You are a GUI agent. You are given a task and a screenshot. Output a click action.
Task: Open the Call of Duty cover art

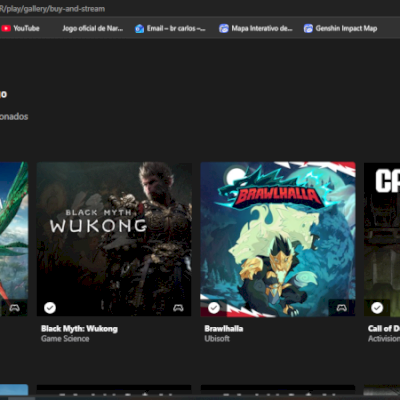(x=382, y=239)
